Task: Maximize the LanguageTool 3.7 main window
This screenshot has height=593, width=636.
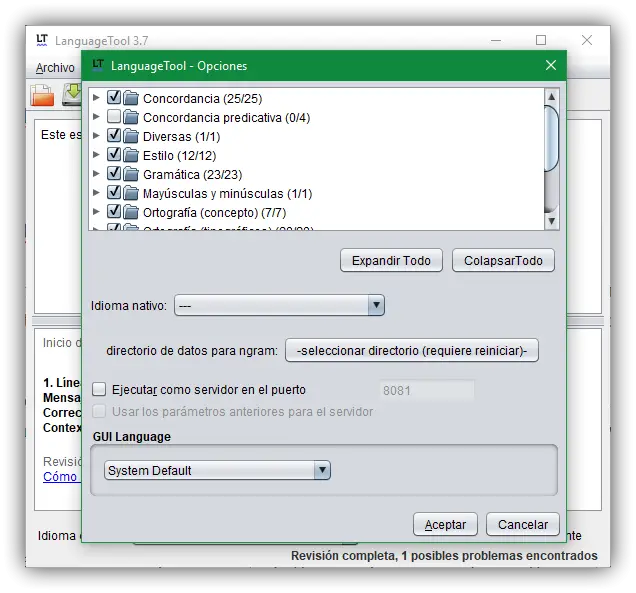Action: (541, 40)
